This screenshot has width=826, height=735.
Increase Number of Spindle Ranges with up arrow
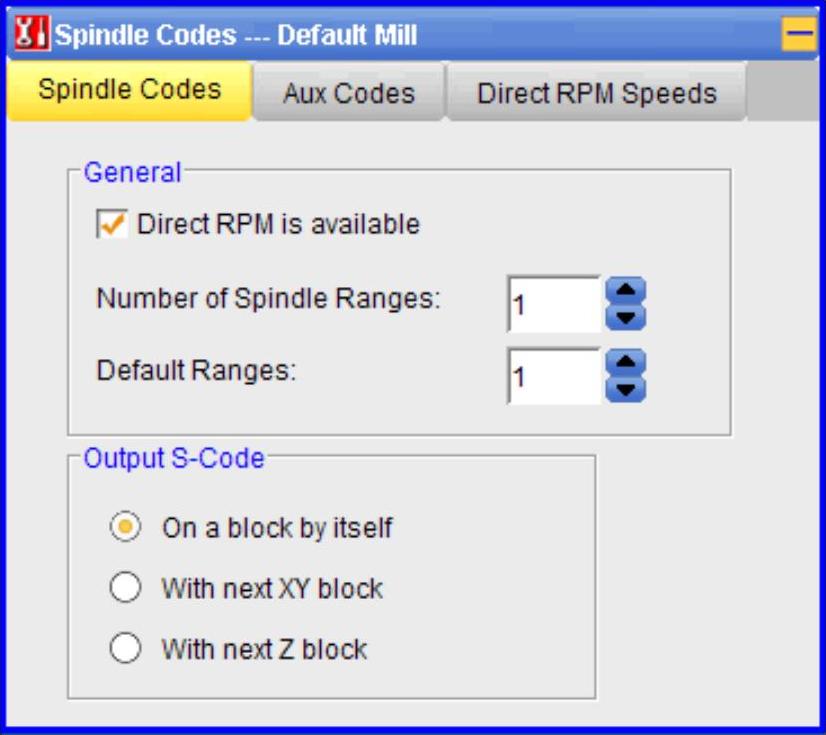pyautogui.click(x=626, y=291)
